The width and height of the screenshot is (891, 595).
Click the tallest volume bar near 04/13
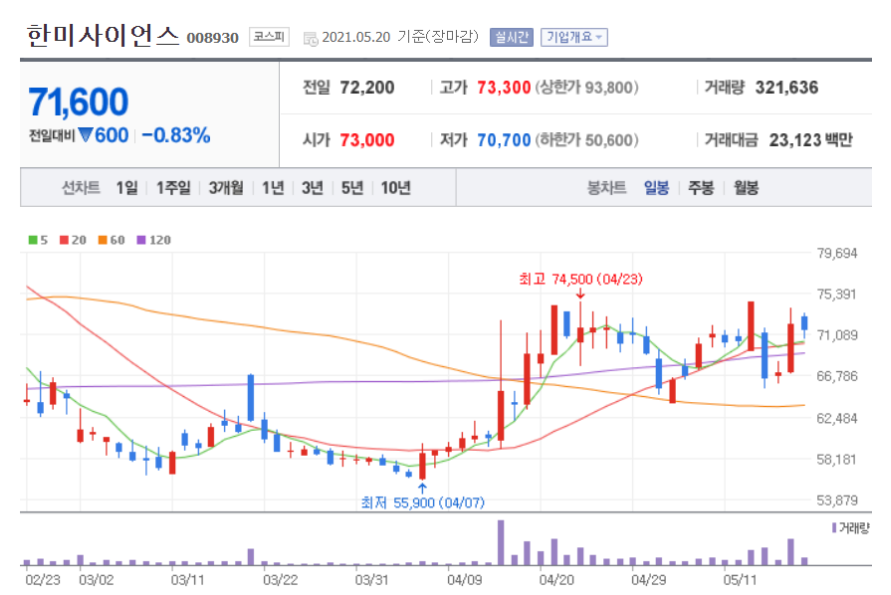(501, 542)
